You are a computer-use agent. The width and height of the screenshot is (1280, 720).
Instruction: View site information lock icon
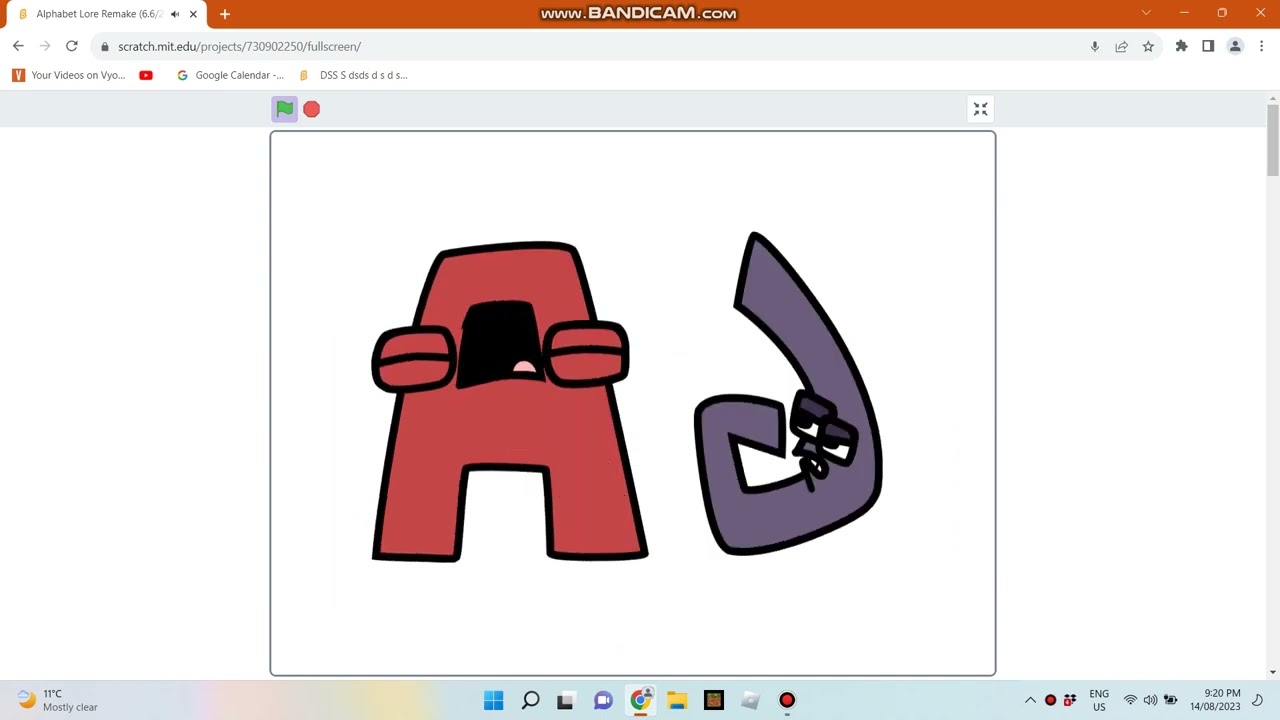[104, 46]
